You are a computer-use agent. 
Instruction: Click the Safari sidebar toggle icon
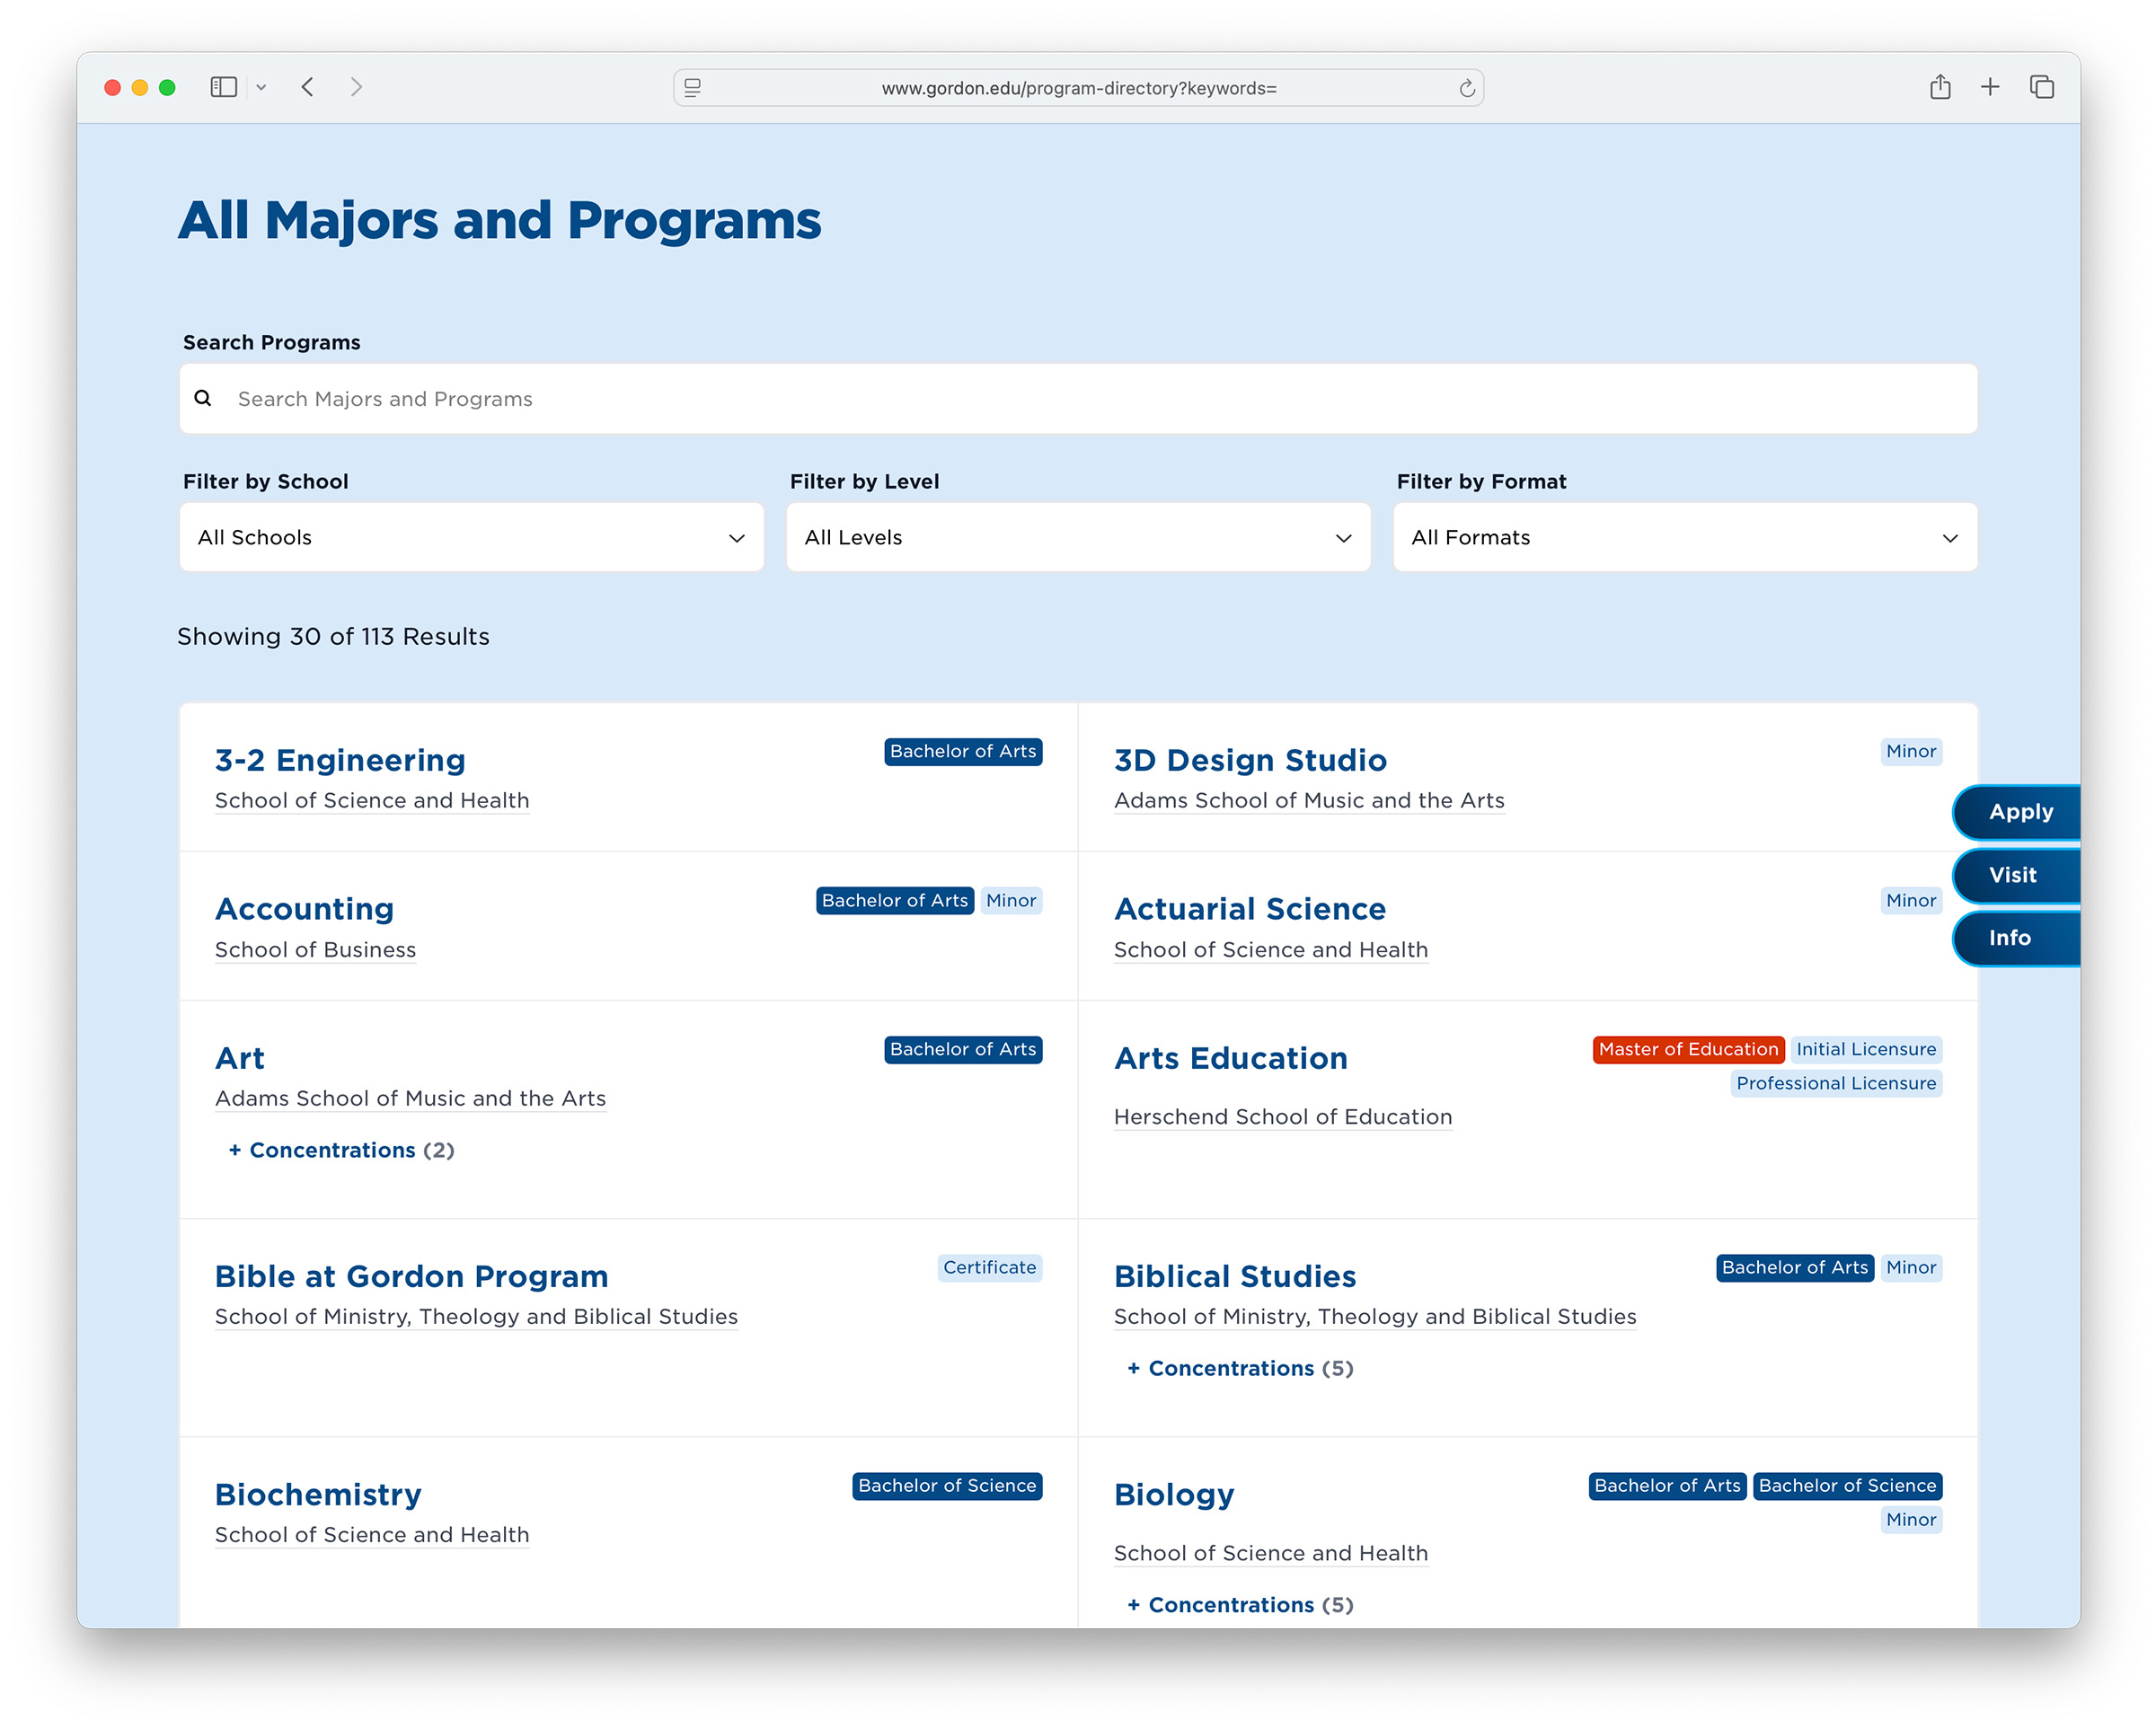pos(223,87)
